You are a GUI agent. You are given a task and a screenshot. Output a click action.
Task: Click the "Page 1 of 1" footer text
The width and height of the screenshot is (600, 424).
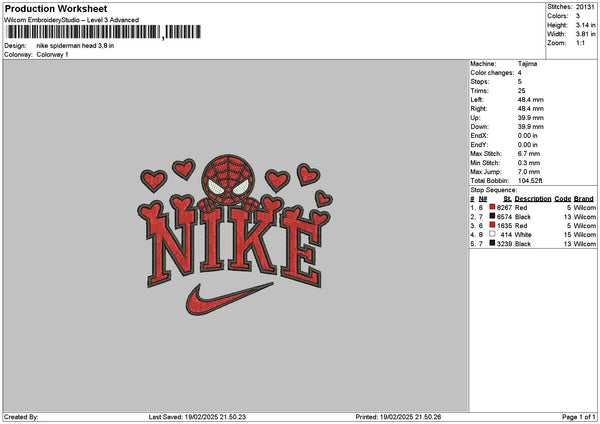click(579, 417)
